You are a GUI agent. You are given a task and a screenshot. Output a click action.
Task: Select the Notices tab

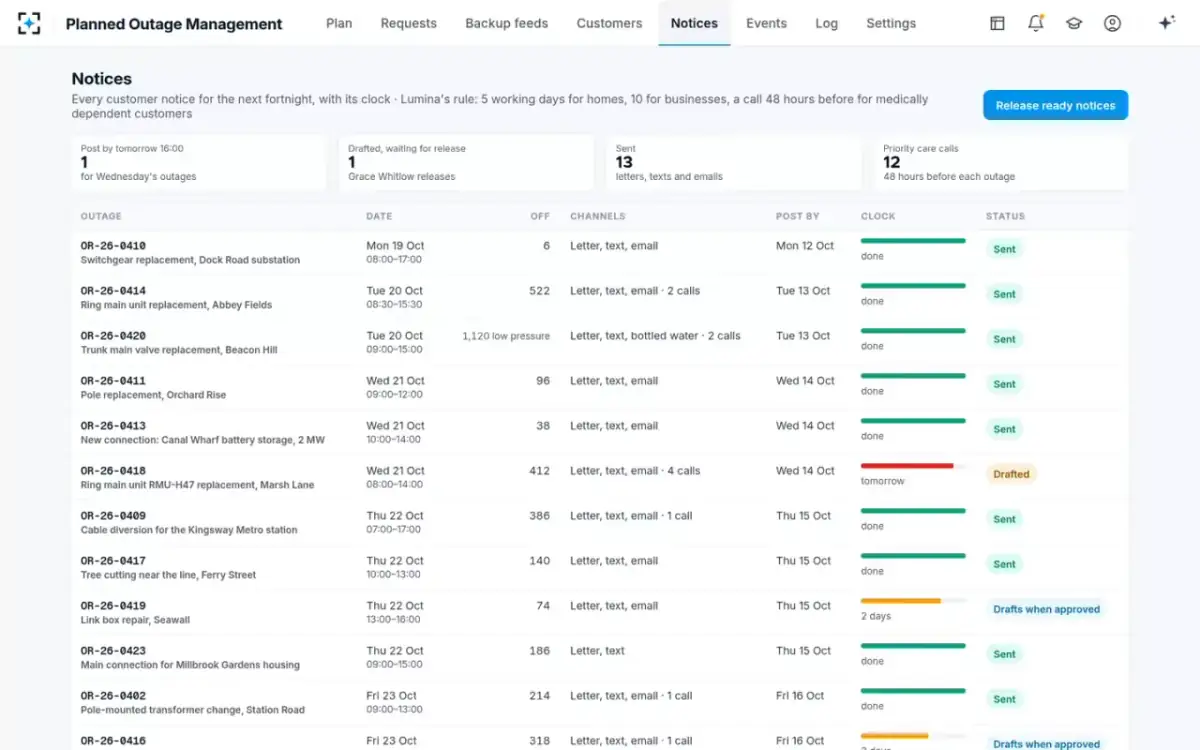click(x=695, y=23)
